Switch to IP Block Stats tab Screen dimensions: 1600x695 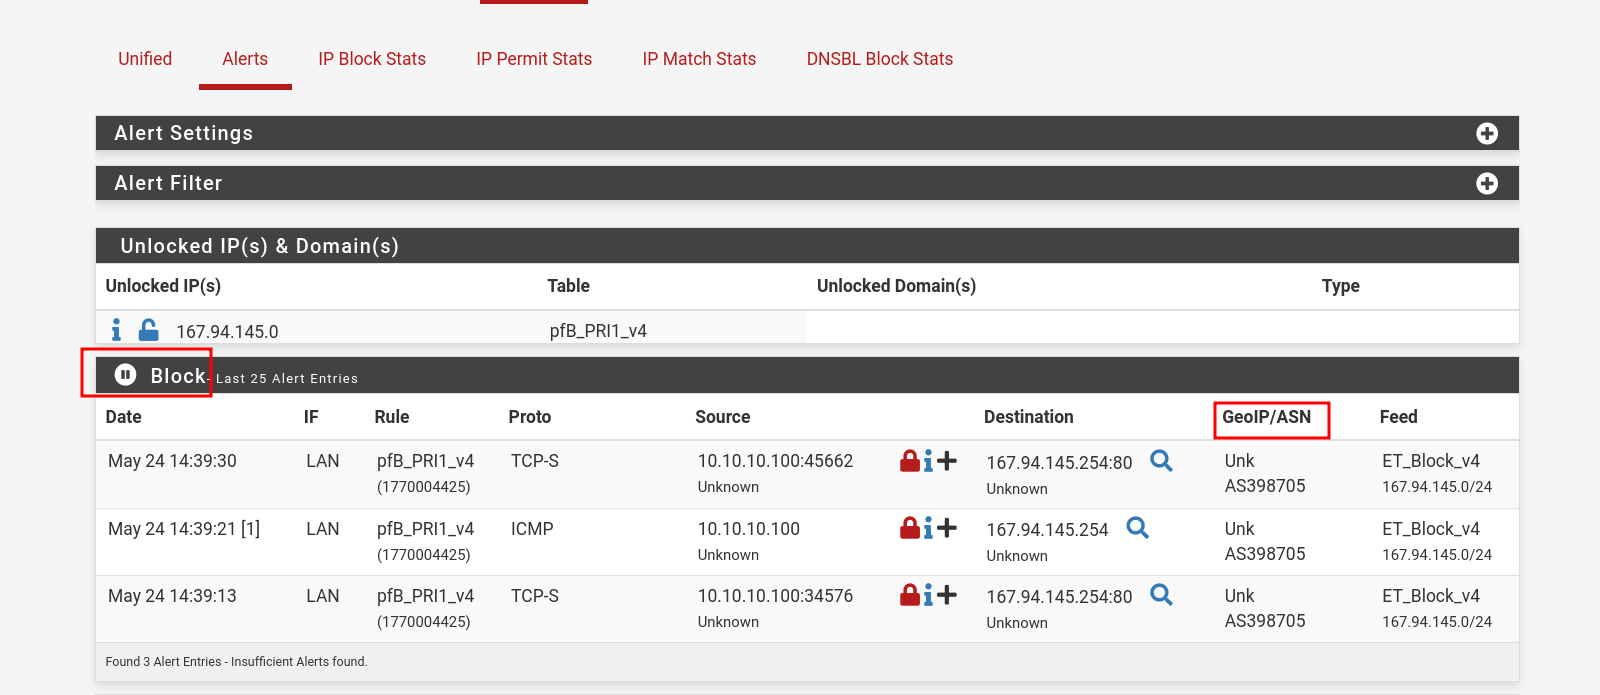pos(372,59)
